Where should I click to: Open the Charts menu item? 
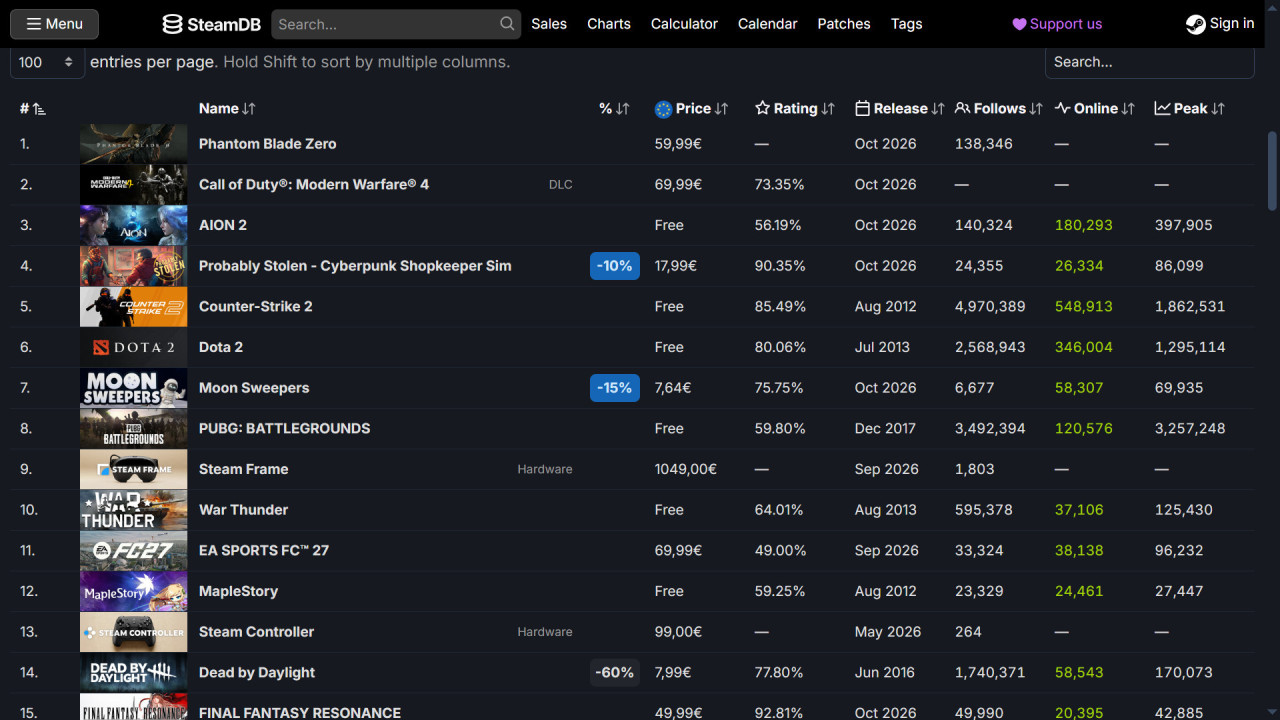609,24
